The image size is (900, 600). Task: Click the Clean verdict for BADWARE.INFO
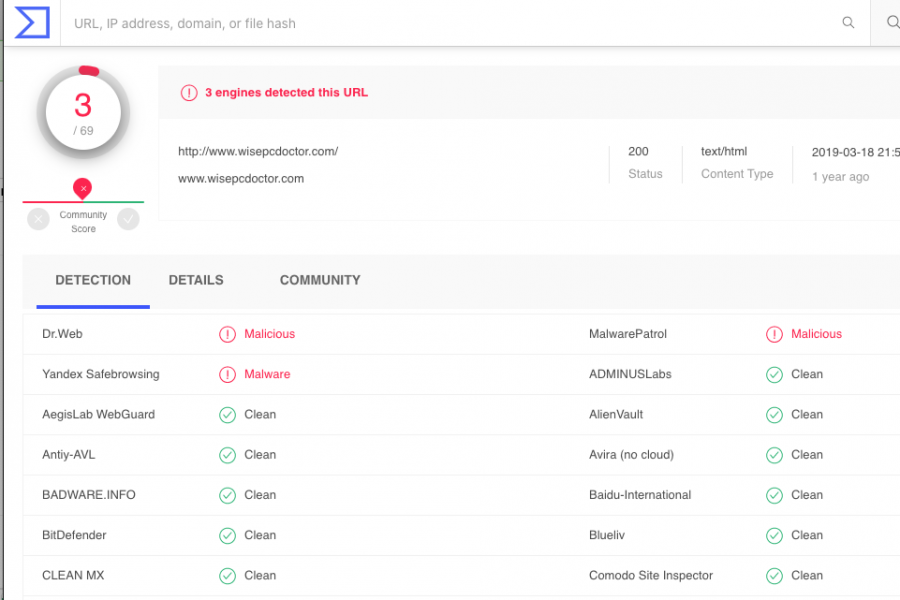260,495
